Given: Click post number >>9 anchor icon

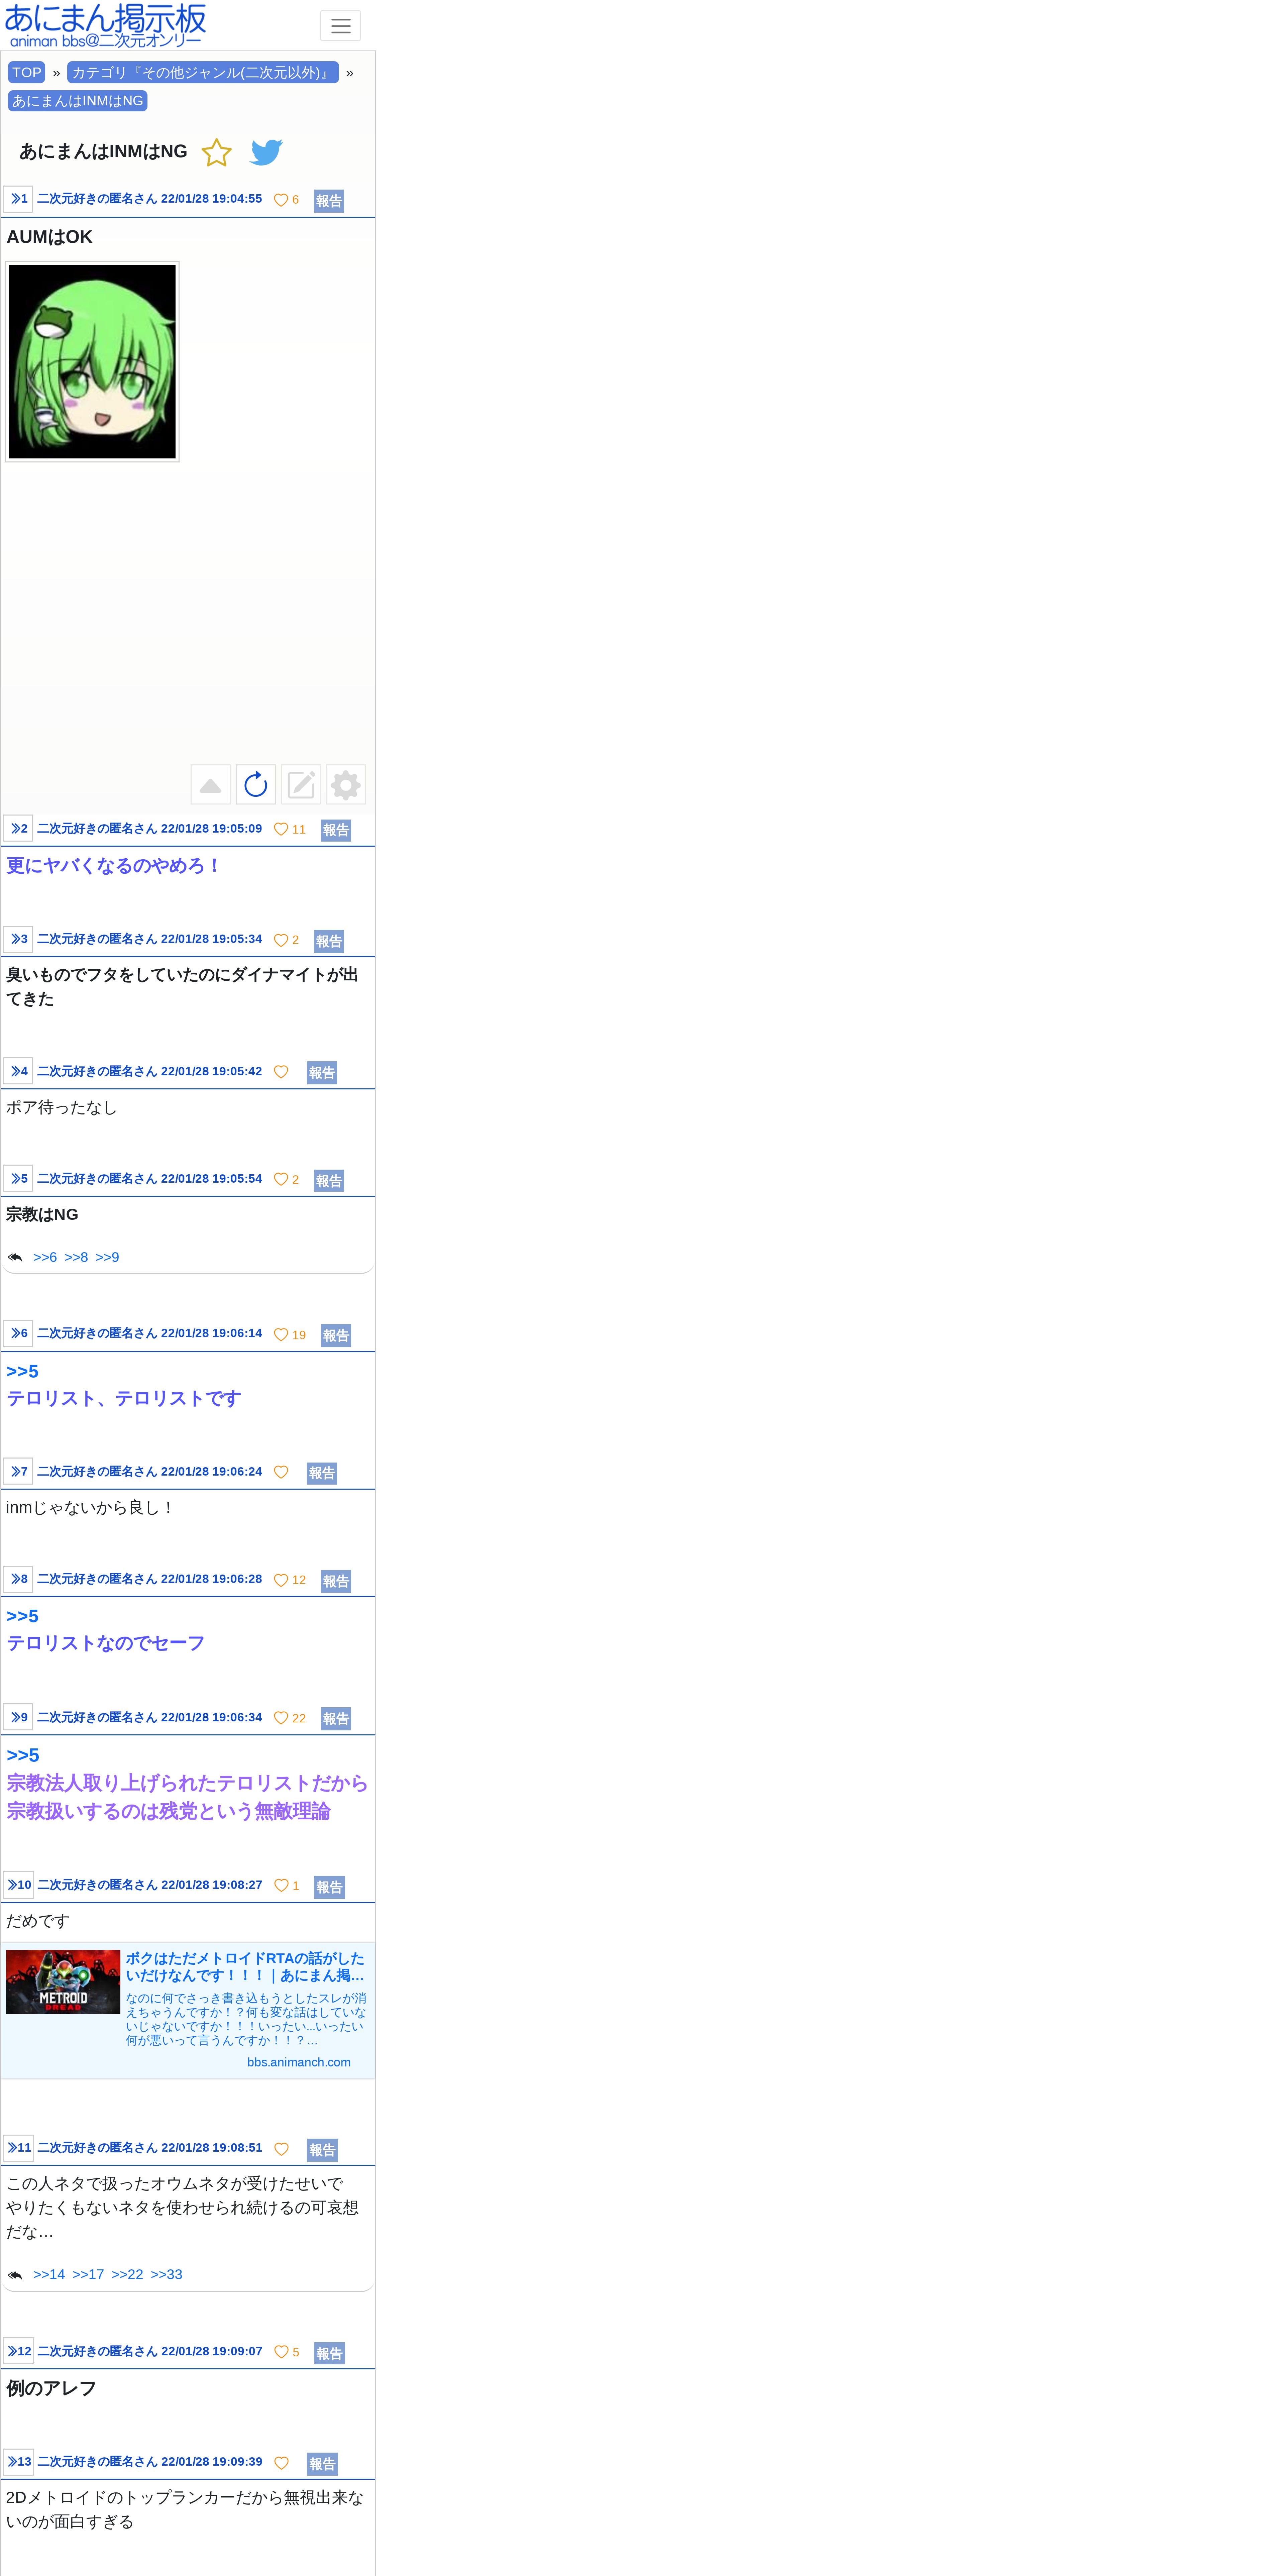Looking at the screenshot, I should (x=18, y=1717).
